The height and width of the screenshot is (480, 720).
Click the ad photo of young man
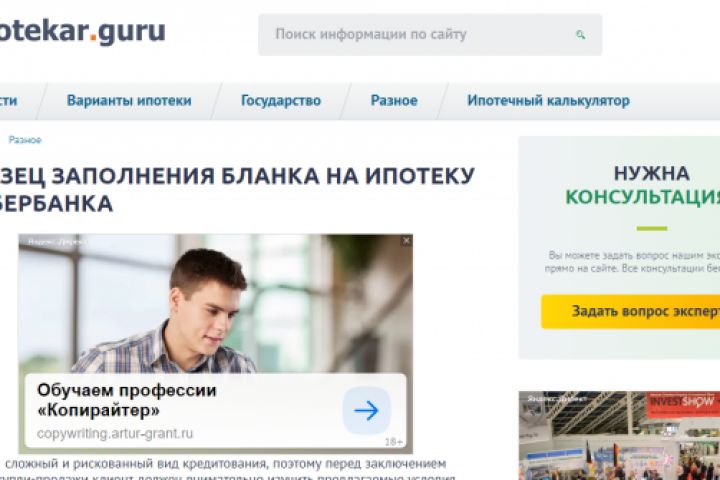(215, 304)
